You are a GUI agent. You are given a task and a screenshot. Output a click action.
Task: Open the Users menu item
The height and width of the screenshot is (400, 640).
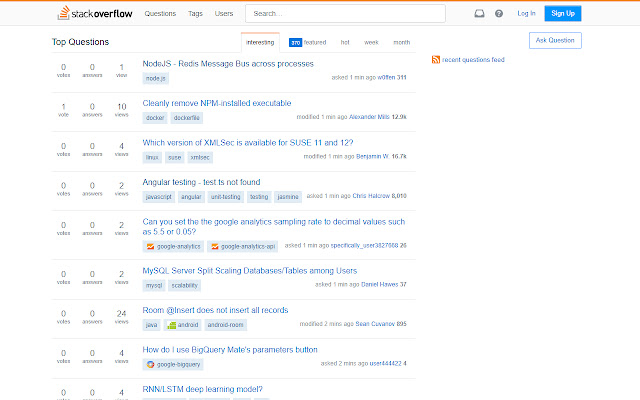[x=224, y=13]
